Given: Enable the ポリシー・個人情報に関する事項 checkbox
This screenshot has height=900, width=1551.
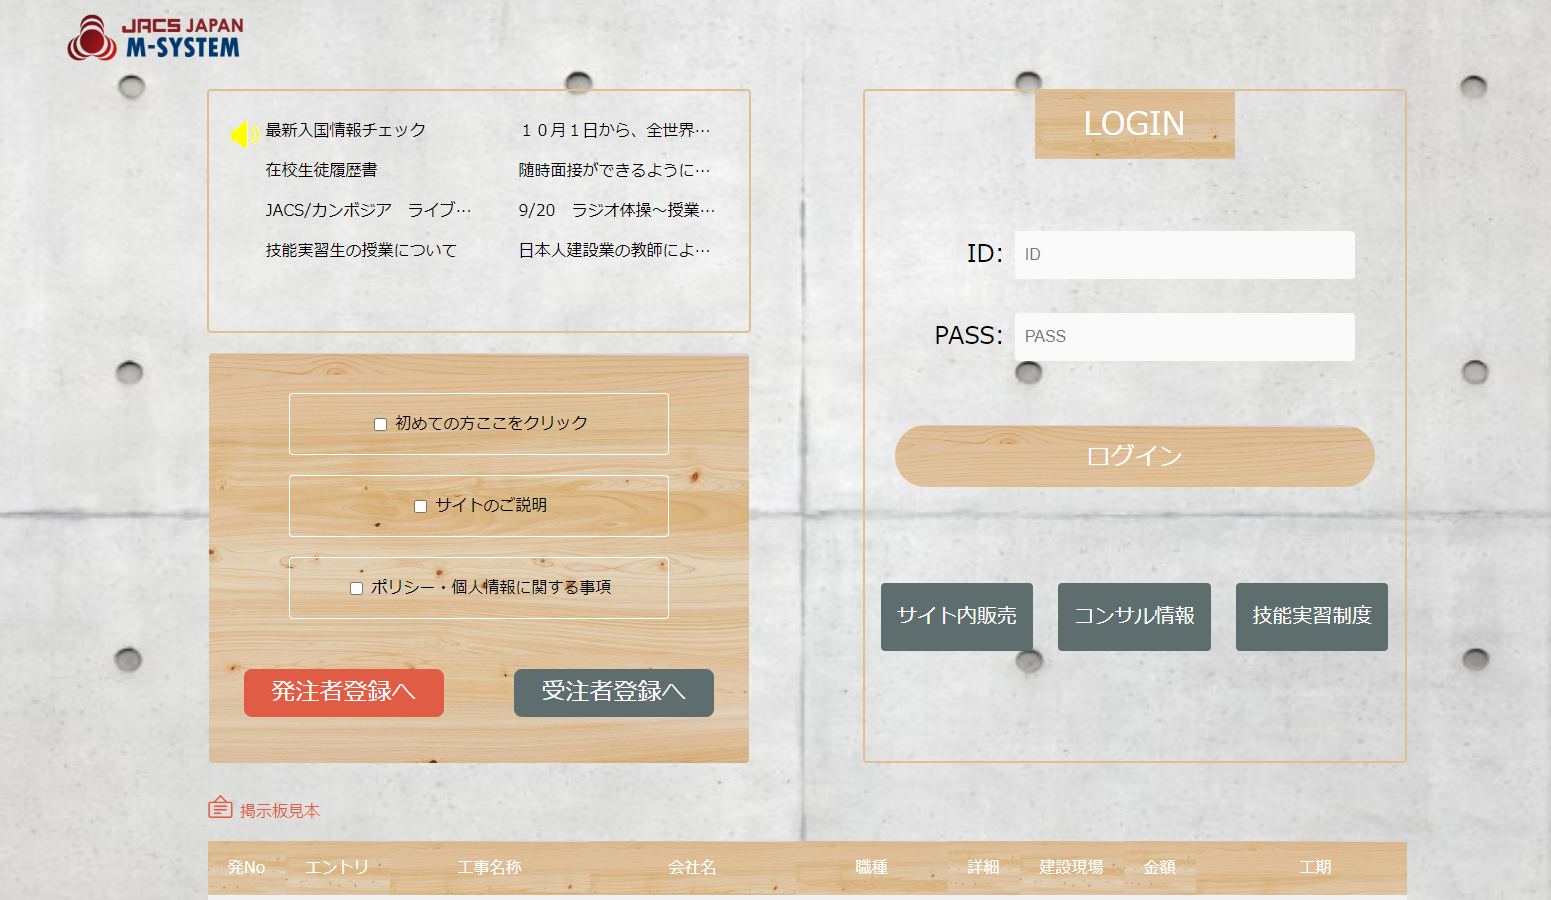Looking at the screenshot, I should click(x=356, y=588).
